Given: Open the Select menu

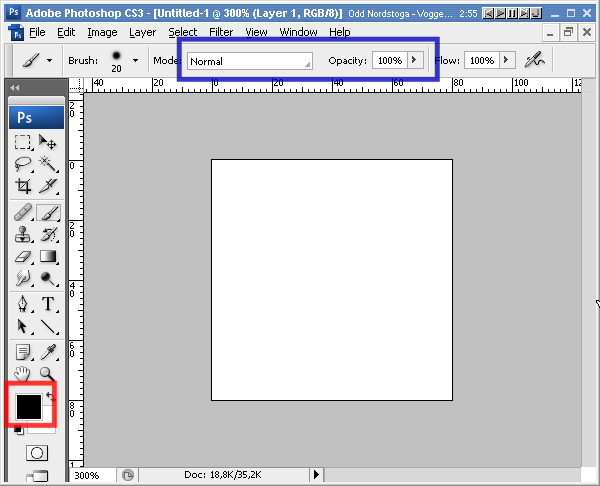Looking at the screenshot, I should click(183, 32).
